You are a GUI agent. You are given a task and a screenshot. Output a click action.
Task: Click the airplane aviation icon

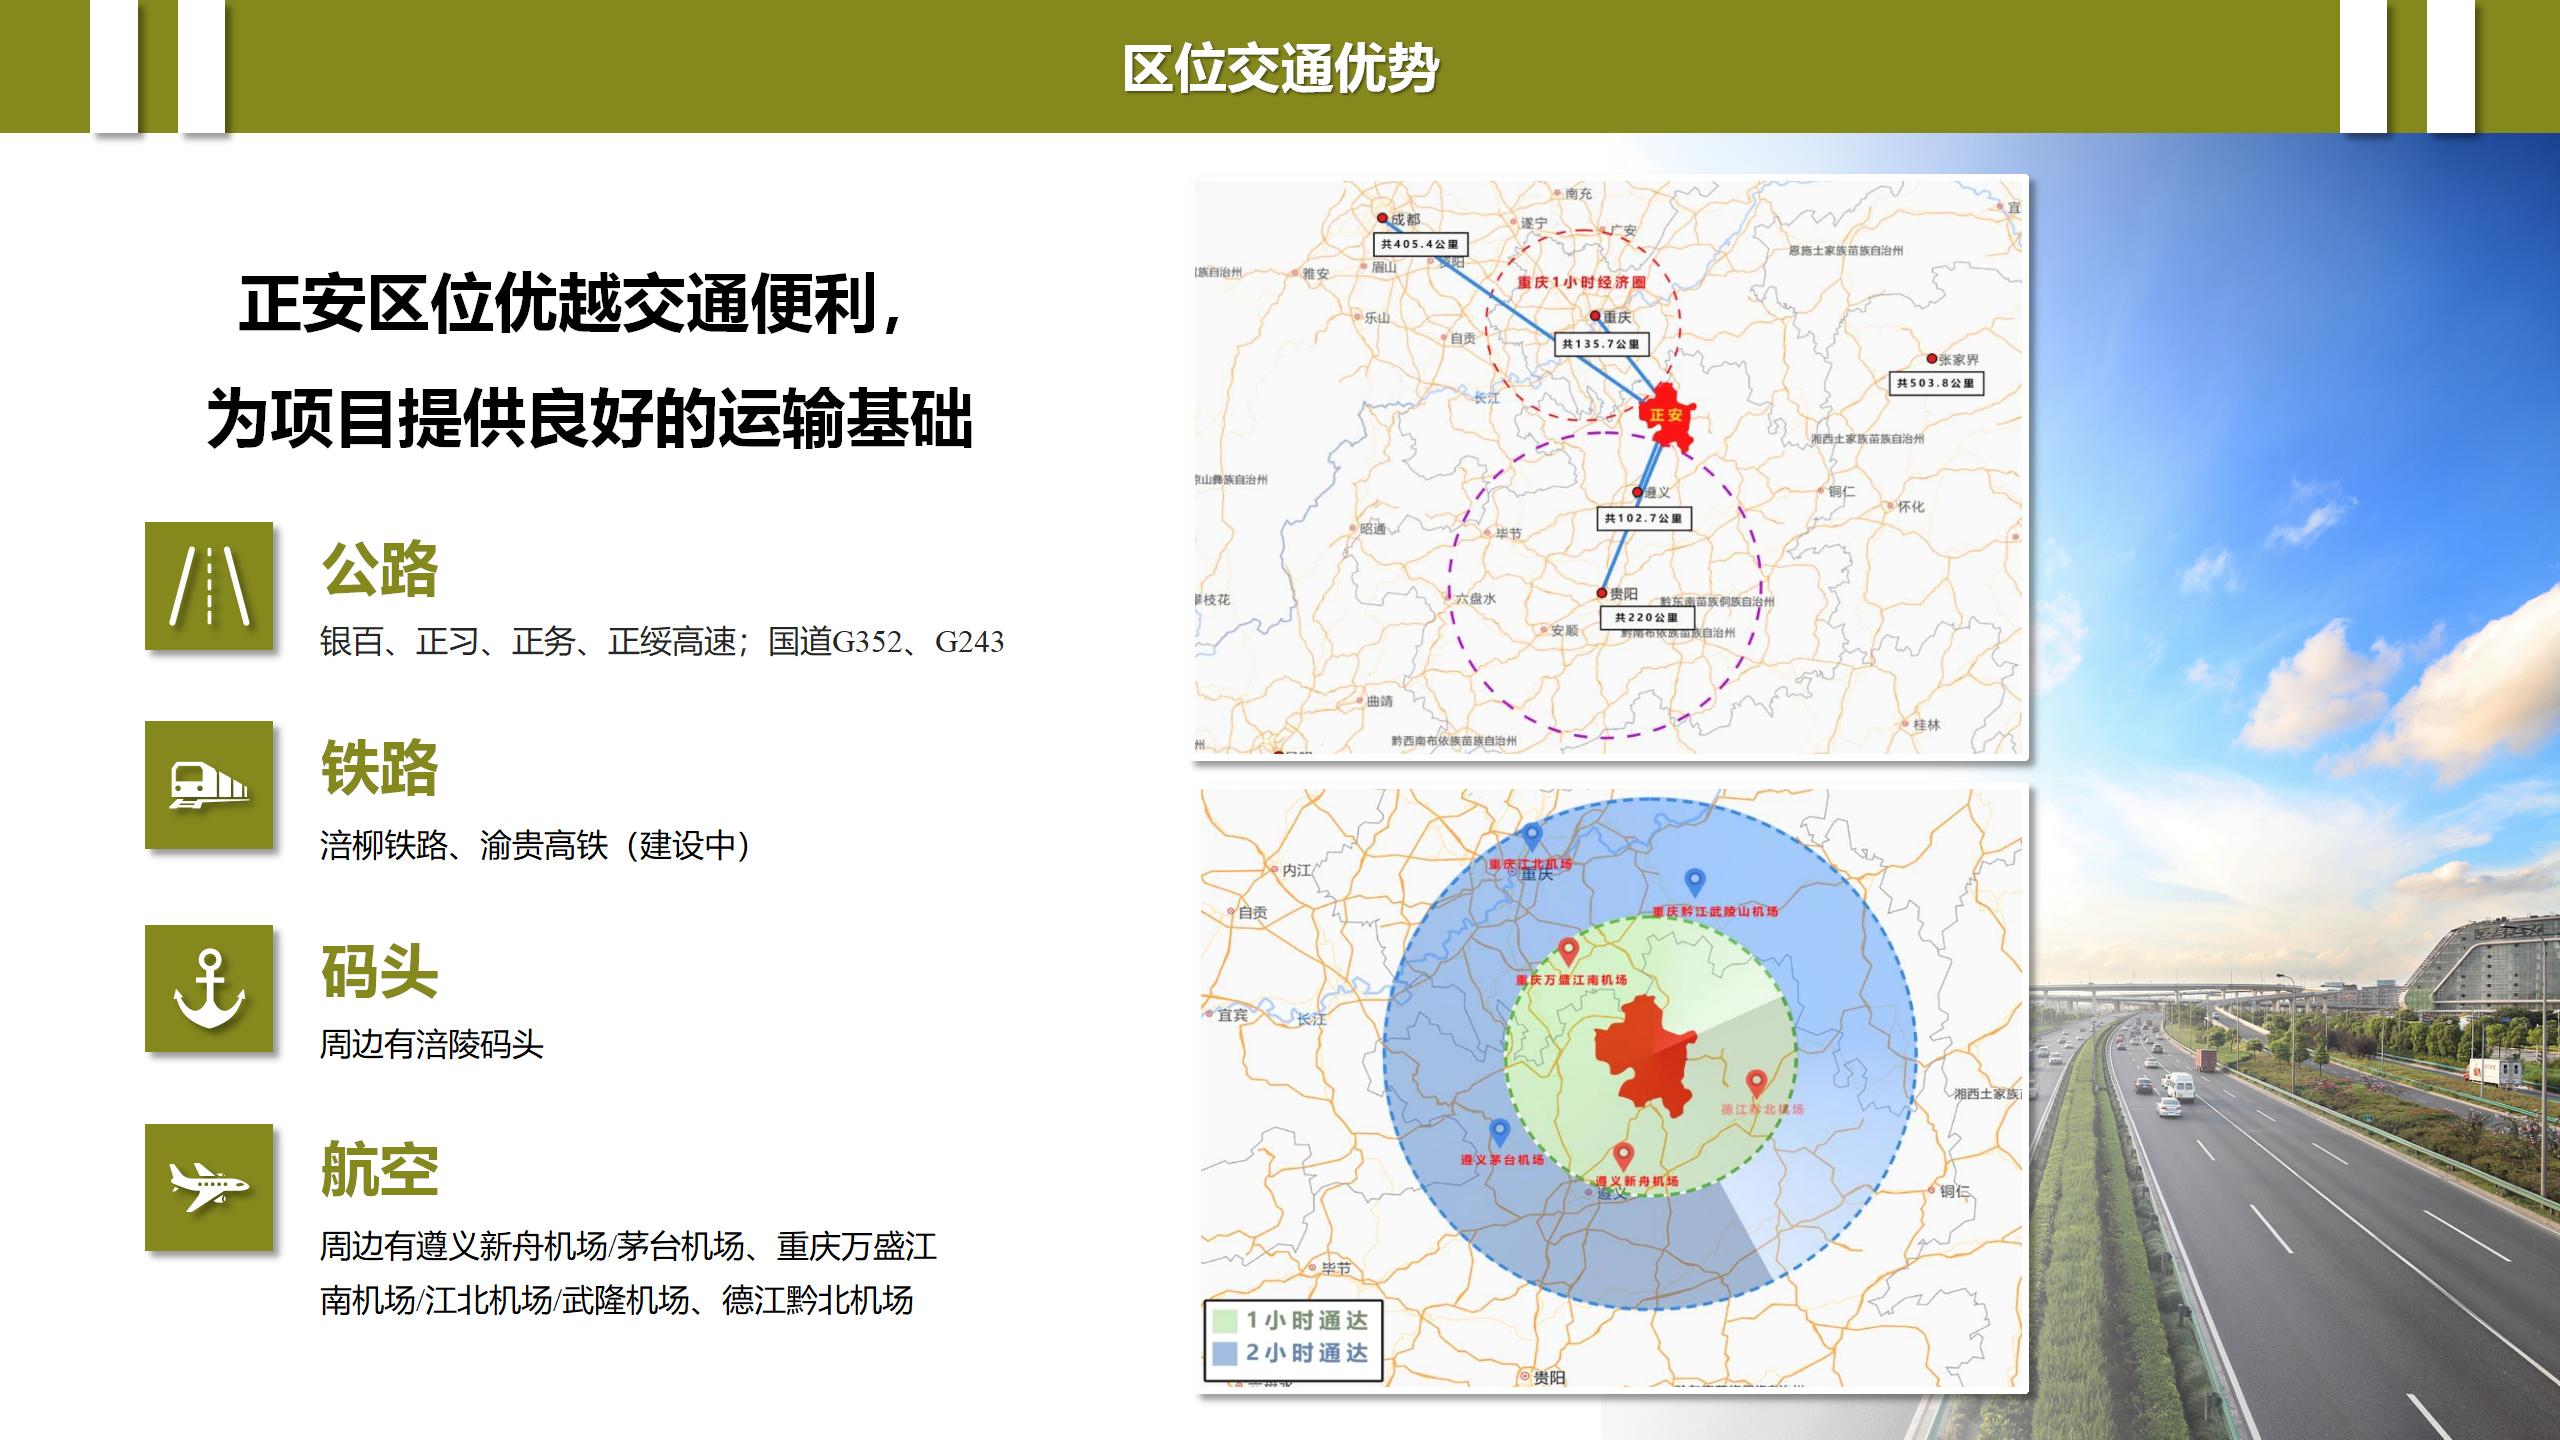point(208,1187)
